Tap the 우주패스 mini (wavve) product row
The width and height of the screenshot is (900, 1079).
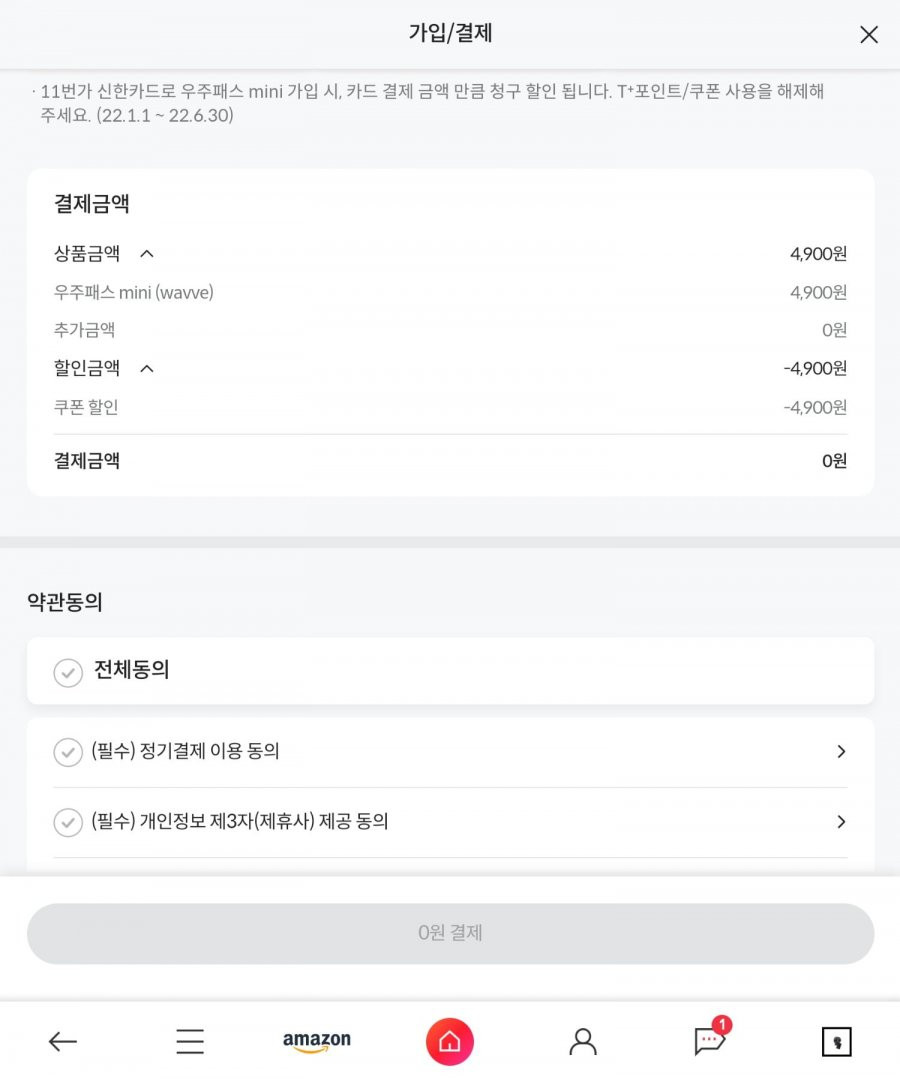pos(451,292)
